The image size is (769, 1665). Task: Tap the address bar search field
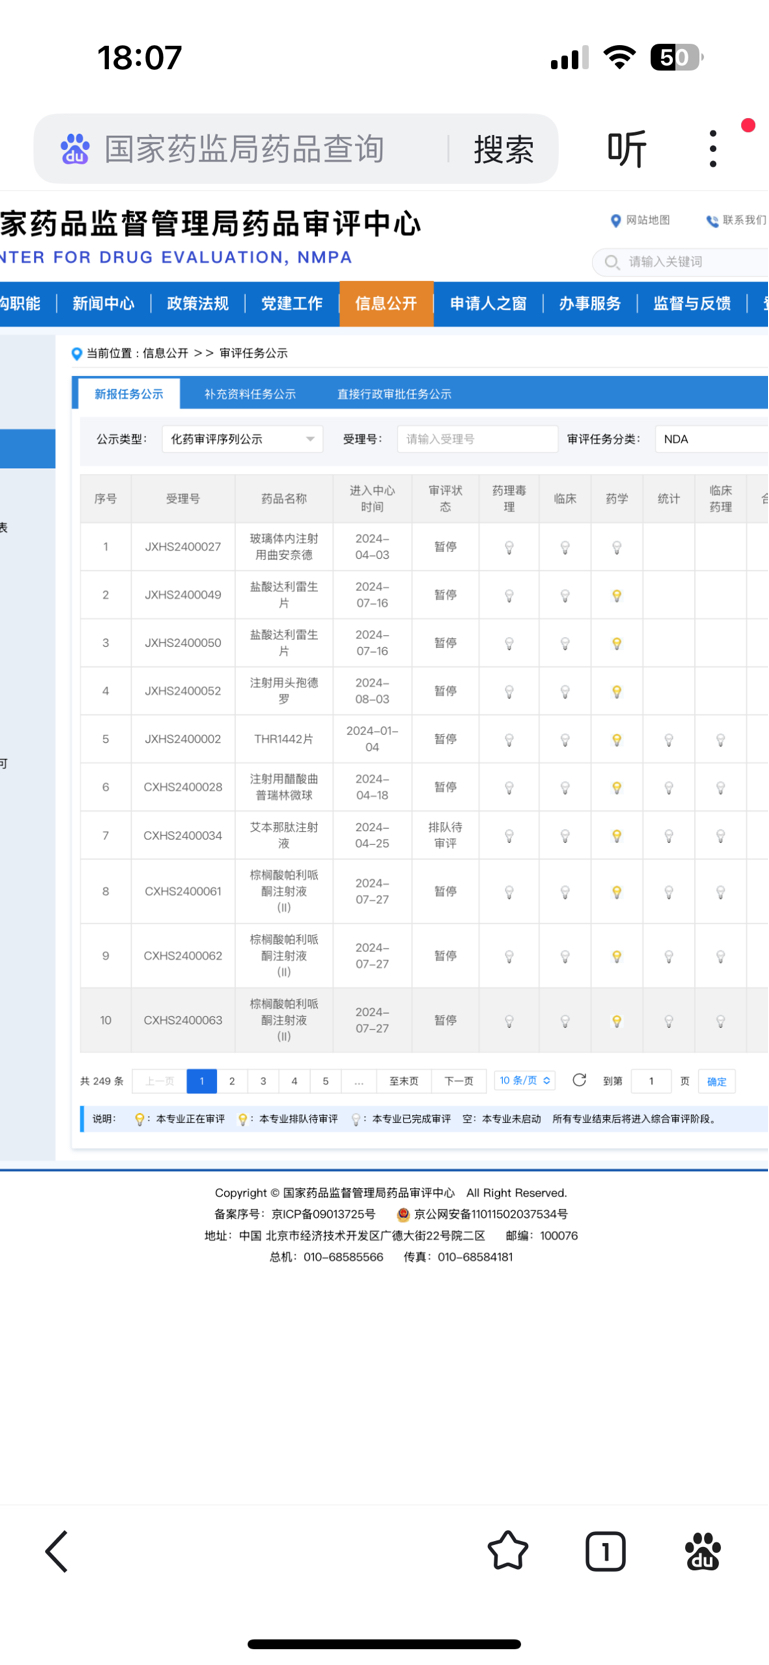click(245, 149)
